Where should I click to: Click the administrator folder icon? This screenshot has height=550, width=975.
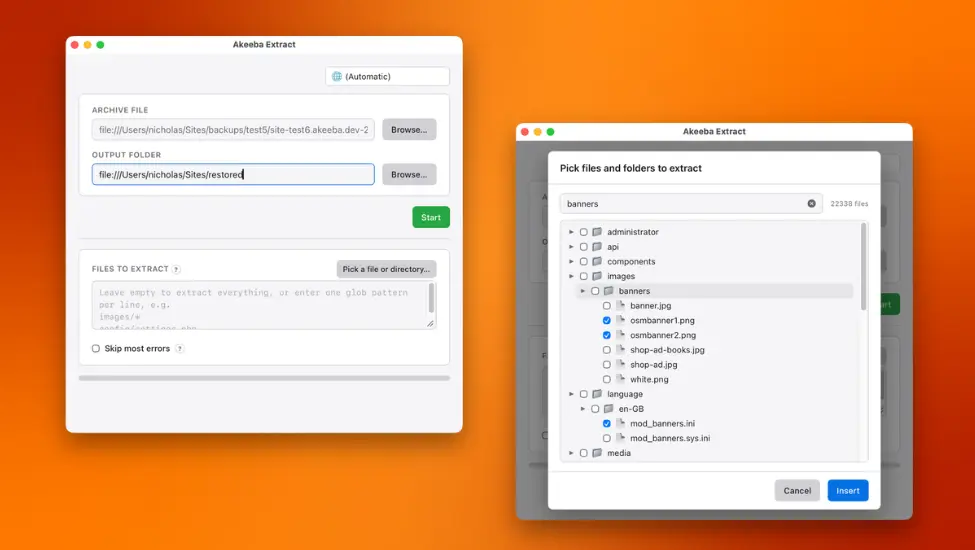597,232
